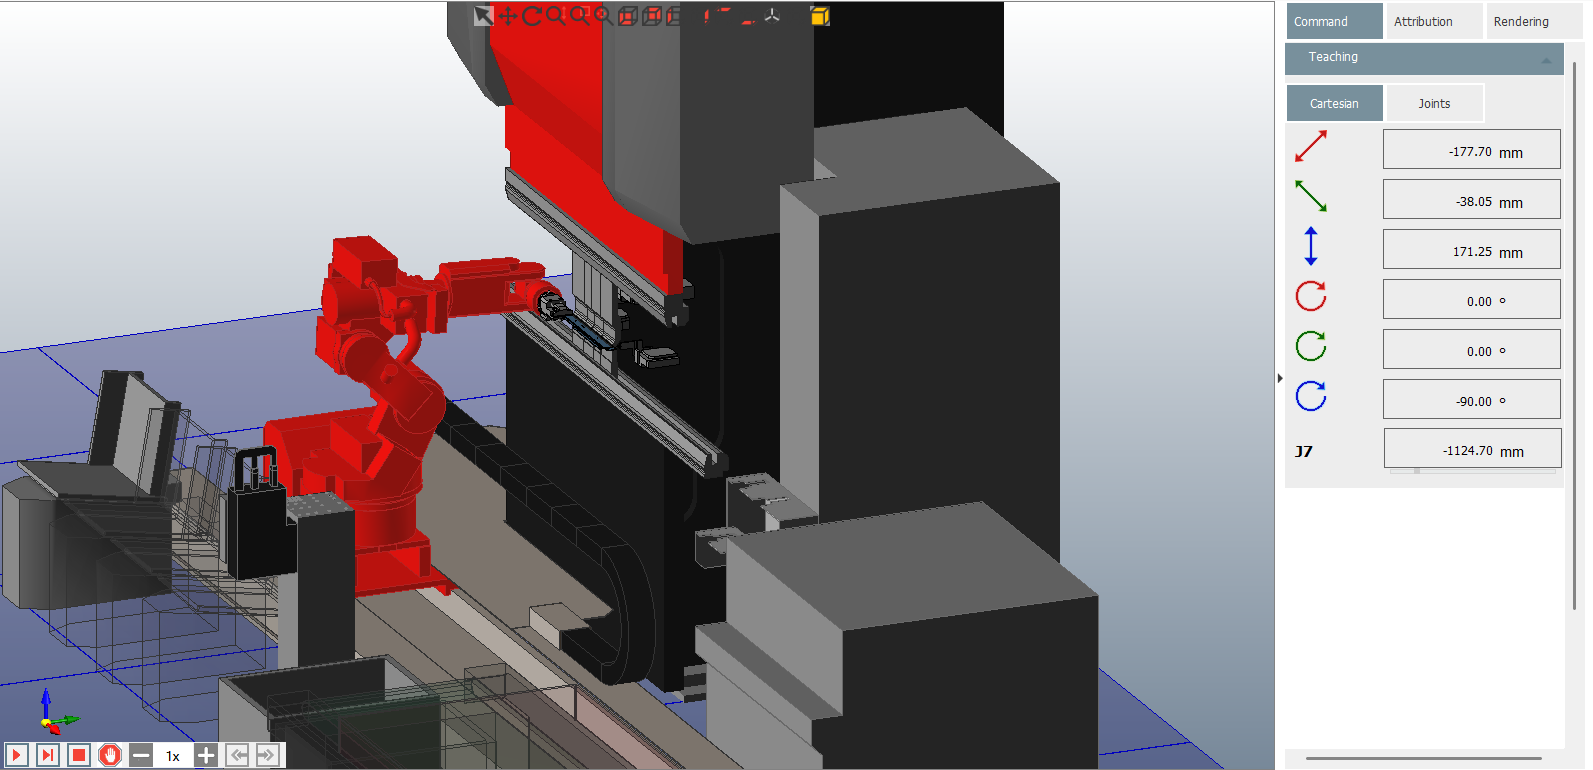Hit the emergency stop hand icon

(x=110, y=755)
